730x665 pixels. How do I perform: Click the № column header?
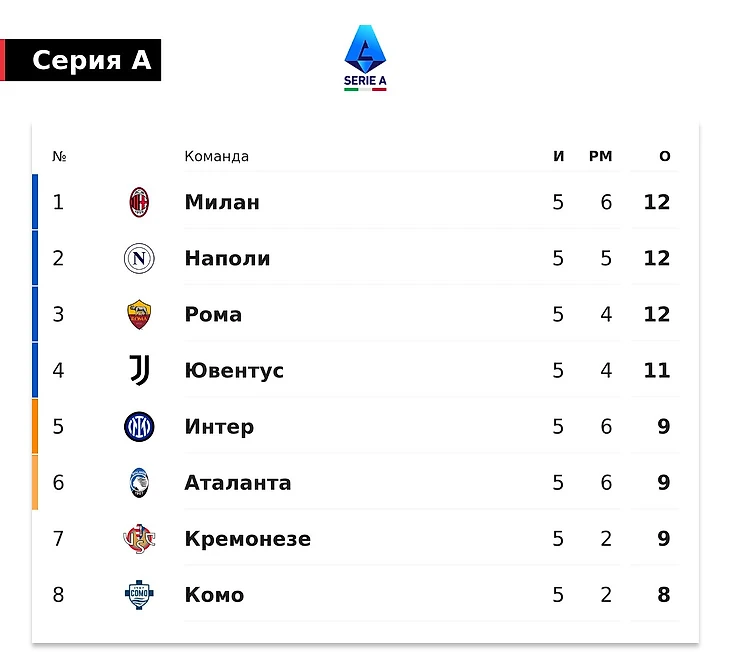pyautogui.click(x=59, y=156)
